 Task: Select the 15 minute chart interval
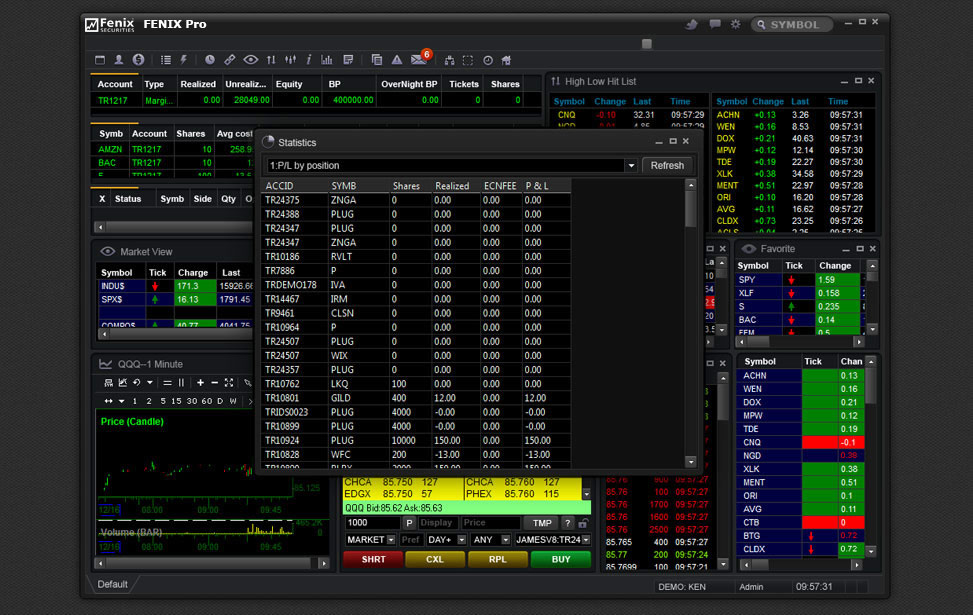click(x=176, y=401)
